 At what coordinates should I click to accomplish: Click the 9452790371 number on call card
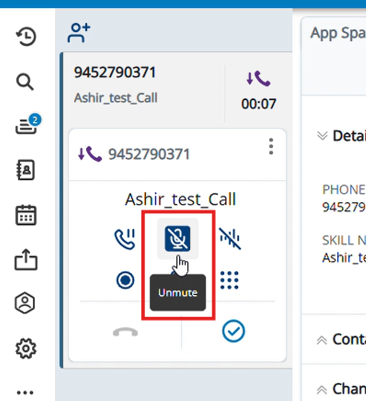(x=149, y=154)
